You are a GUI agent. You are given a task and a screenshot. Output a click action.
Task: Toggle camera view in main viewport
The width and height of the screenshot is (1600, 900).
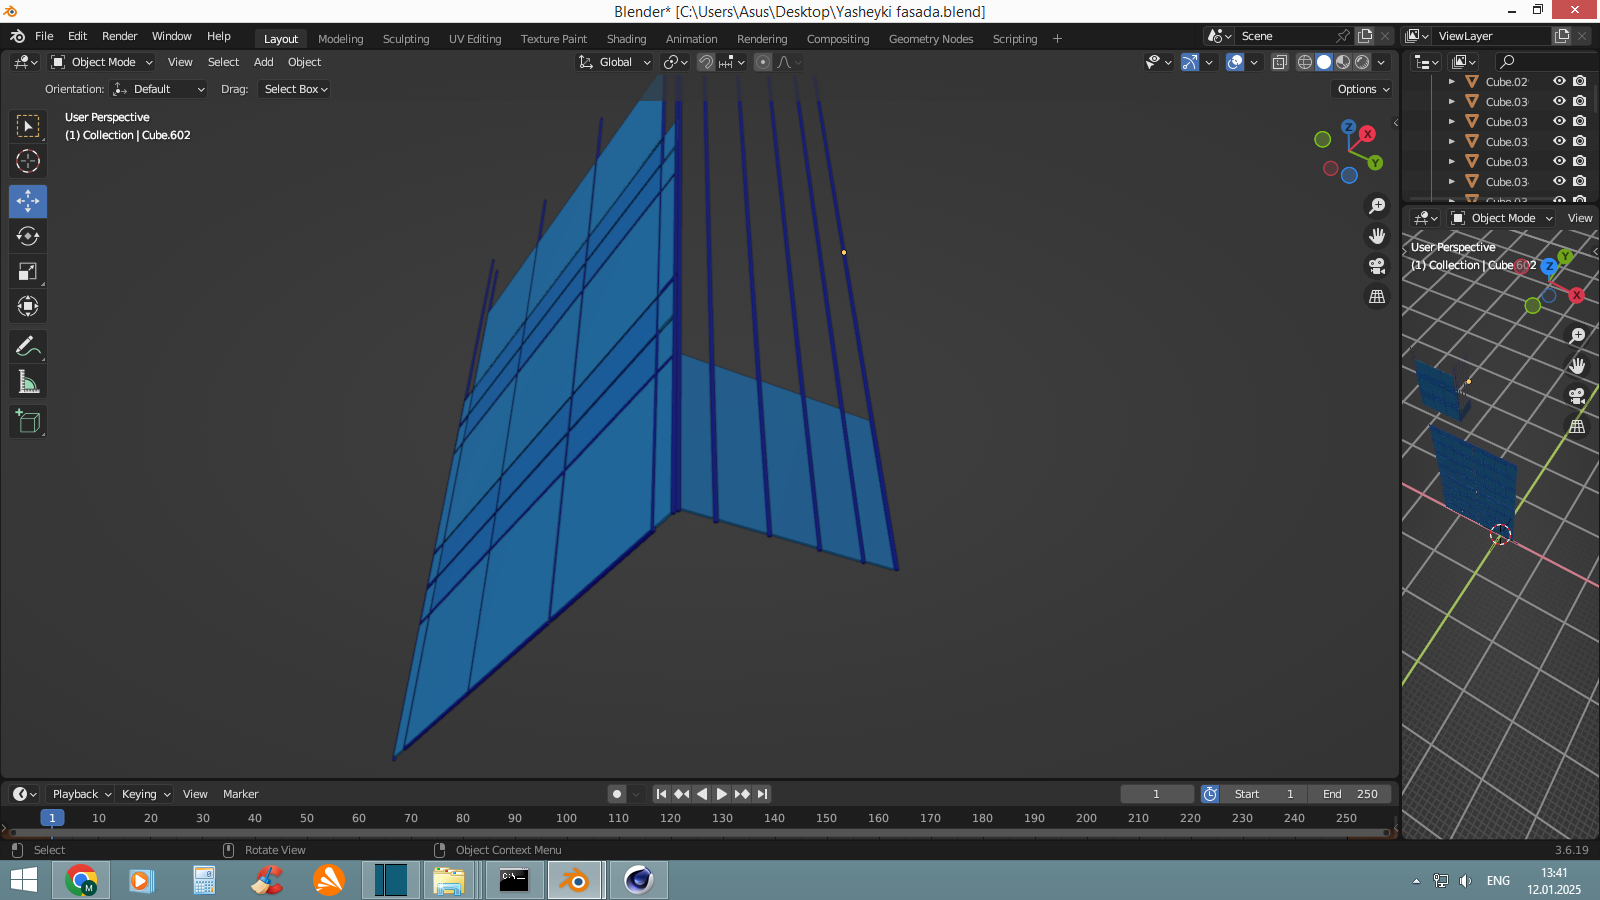point(1377,266)
